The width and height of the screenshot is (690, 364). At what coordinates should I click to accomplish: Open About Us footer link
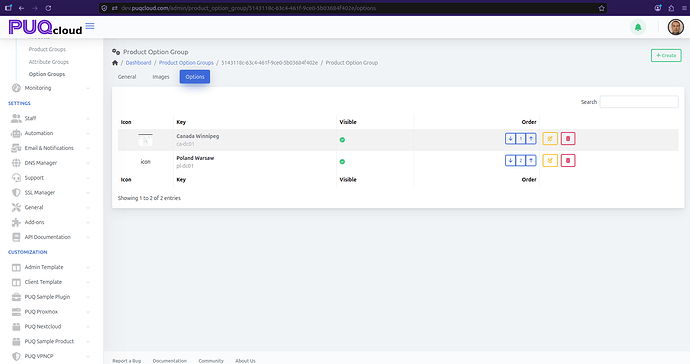(x=245, y=361)
